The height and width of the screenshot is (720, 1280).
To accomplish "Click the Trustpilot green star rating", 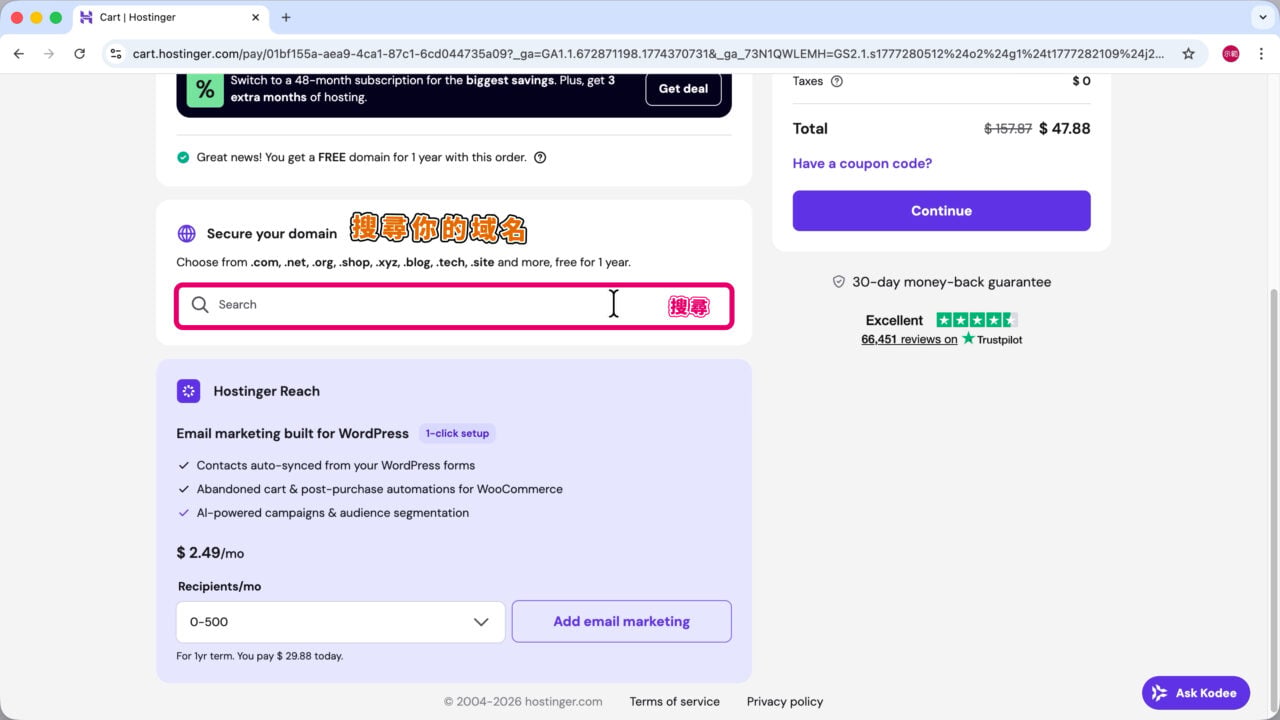I will [x=977, y=320].
